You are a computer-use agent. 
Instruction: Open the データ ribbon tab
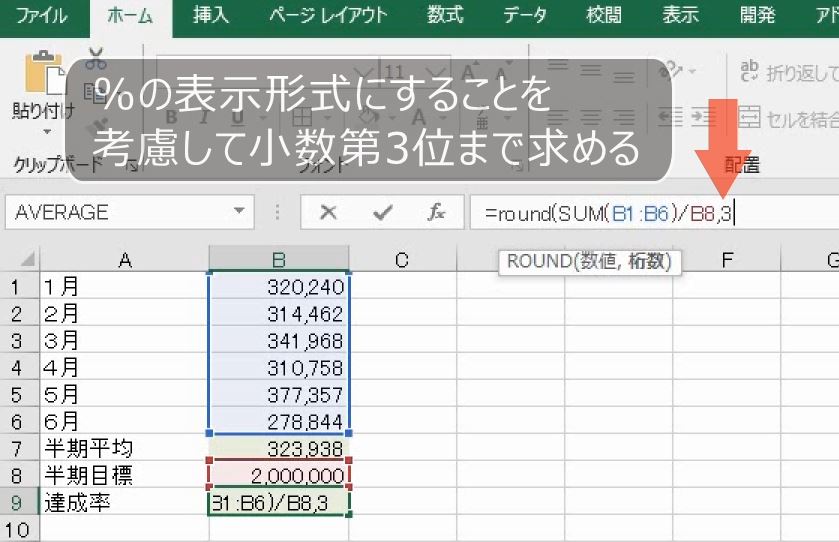[525, 16]
